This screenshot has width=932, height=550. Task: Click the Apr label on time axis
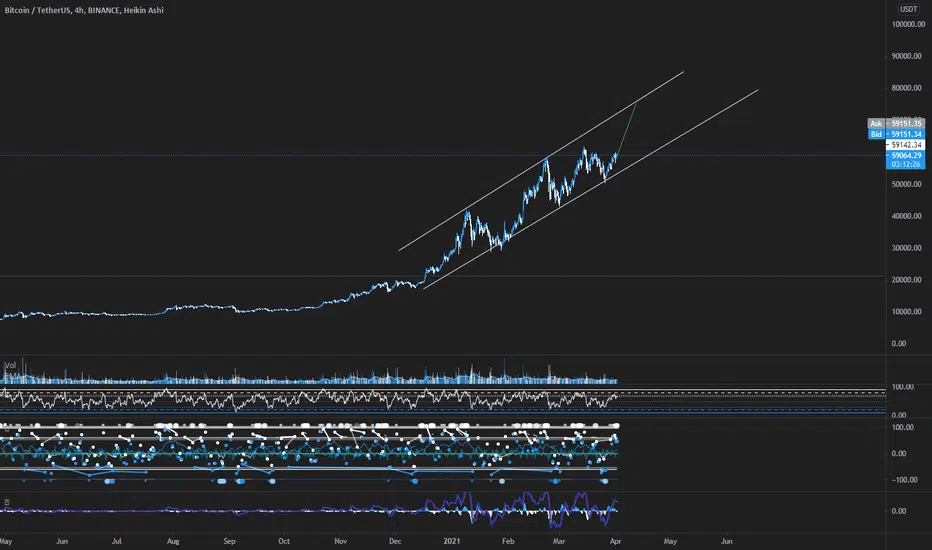click(x=615, y=542)
